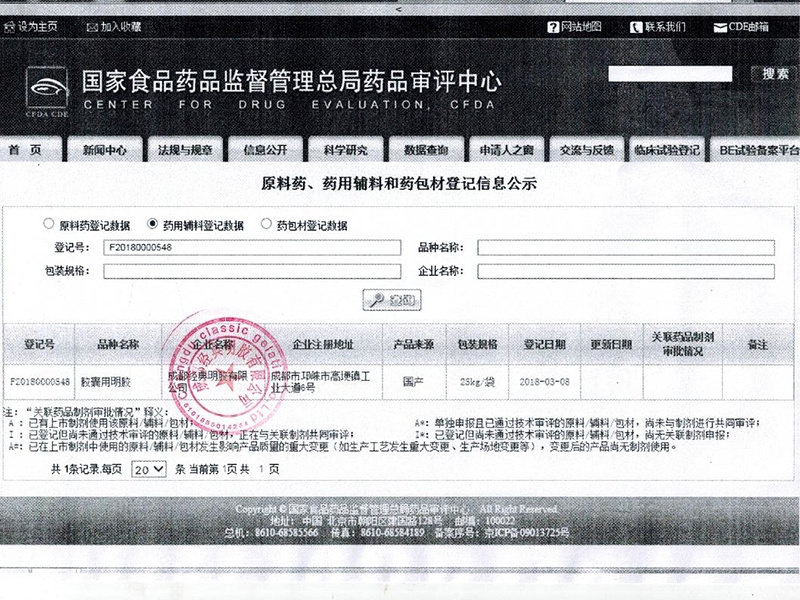Click the 查询 search button
This screenshot has width=800, height=600.
[x=392, y=300]
